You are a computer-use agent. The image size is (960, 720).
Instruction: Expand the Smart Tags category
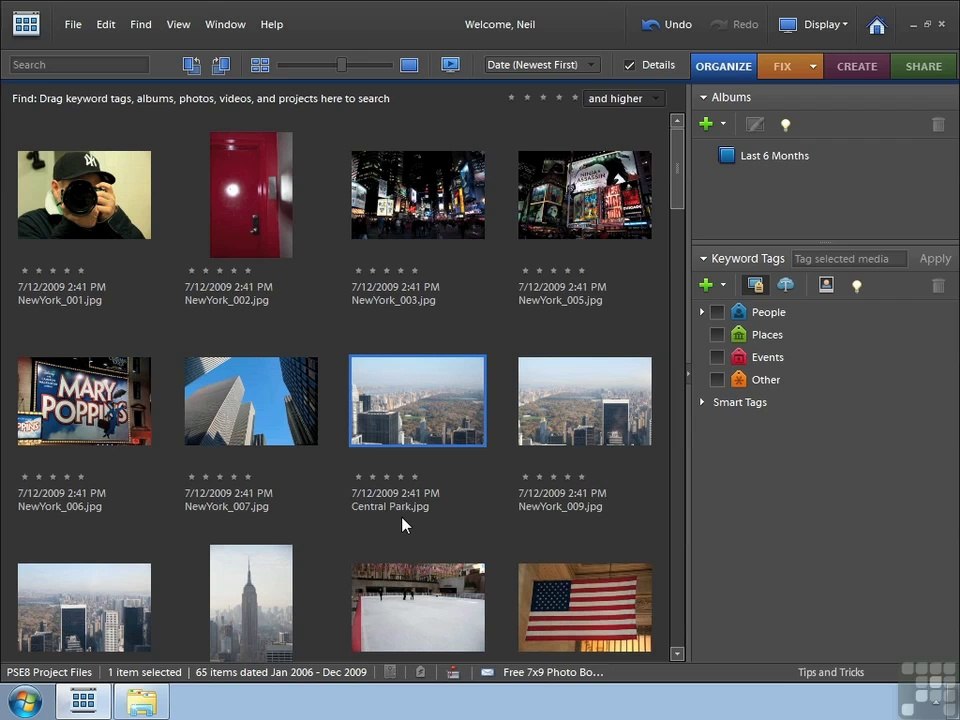[702, 402]
